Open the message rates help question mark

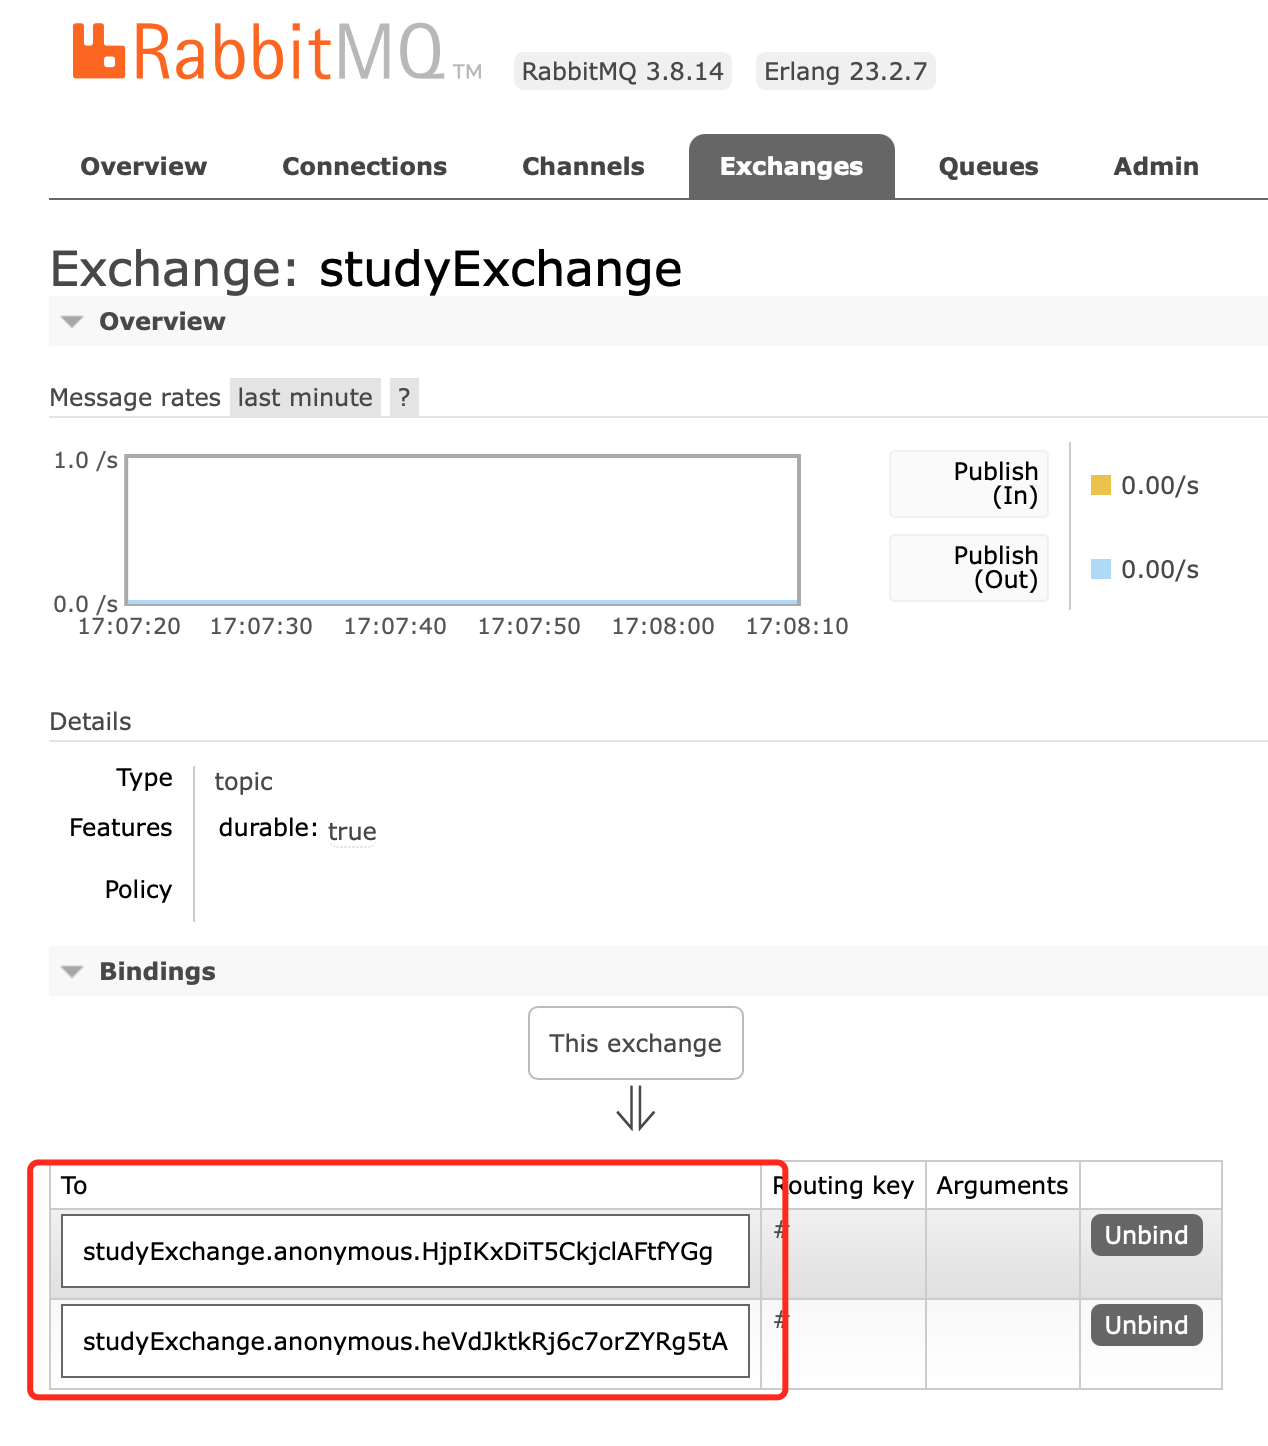click(404, 397)
